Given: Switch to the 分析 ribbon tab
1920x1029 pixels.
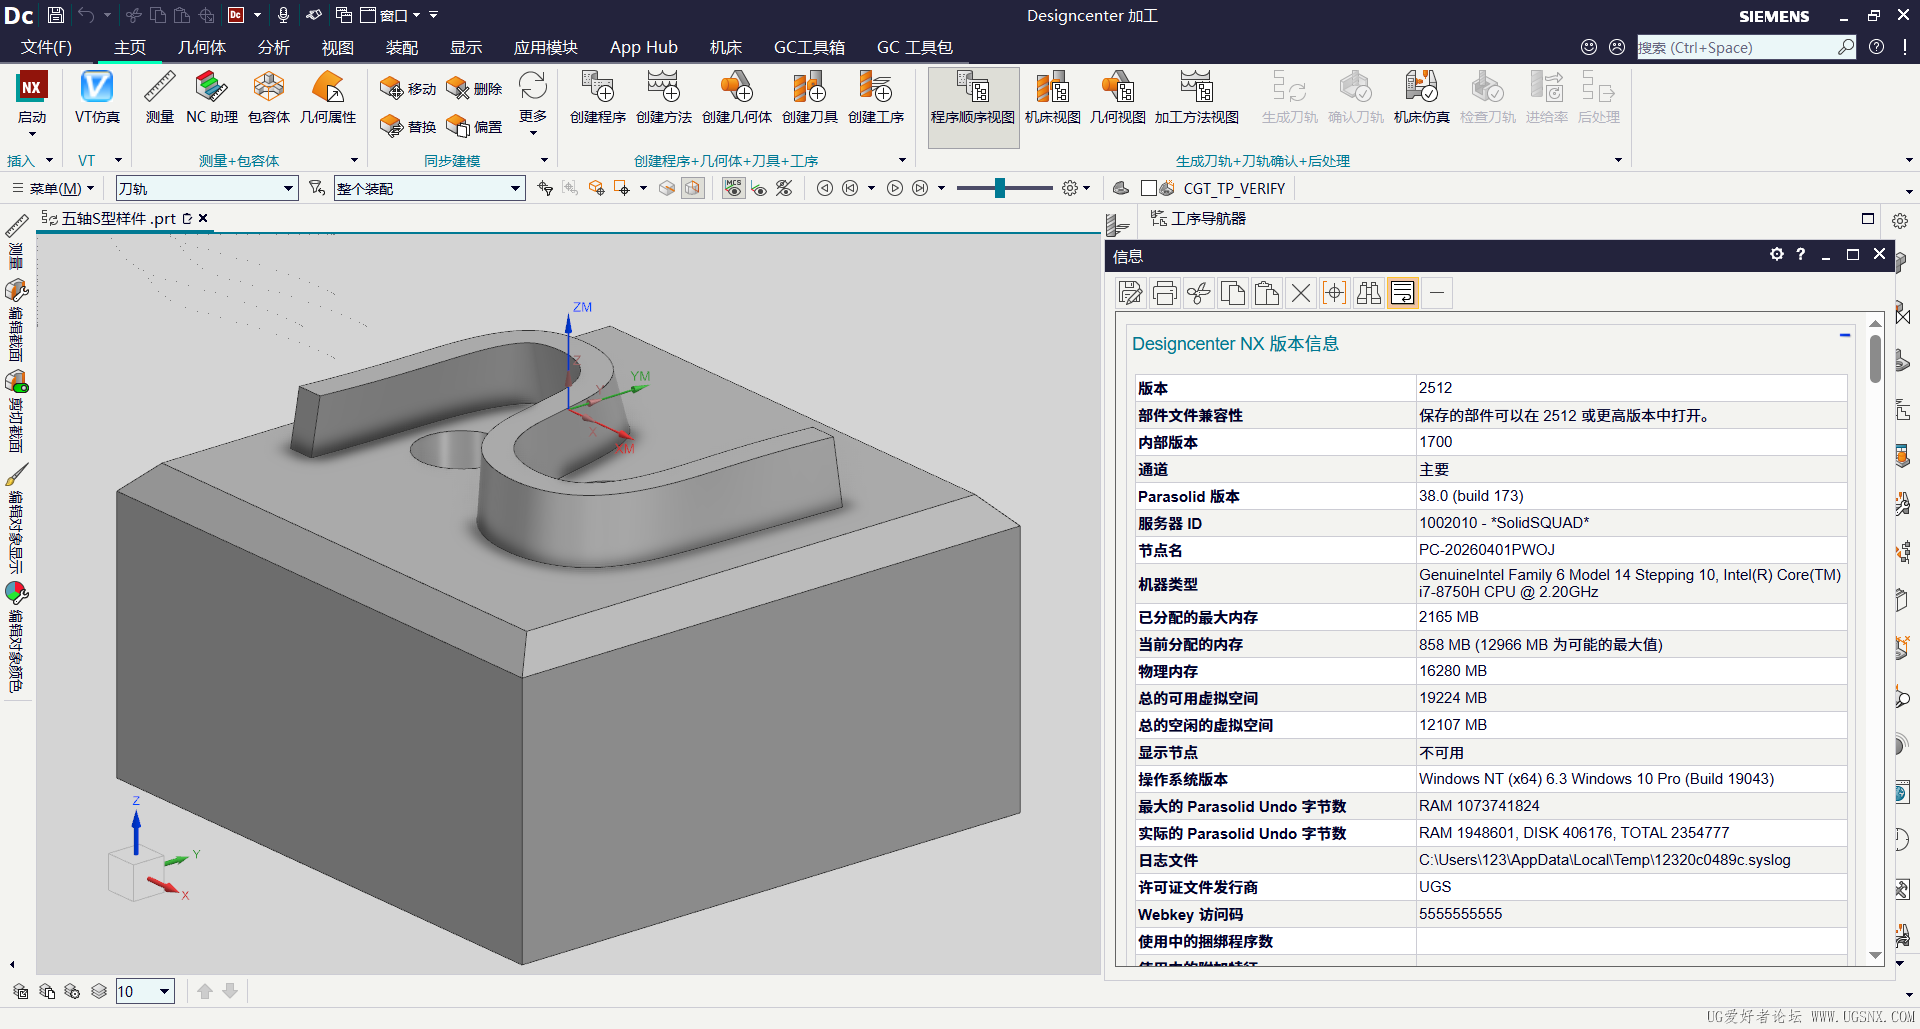Looking at the screenshot, I should pyautogui.click(x=273, y=47).
